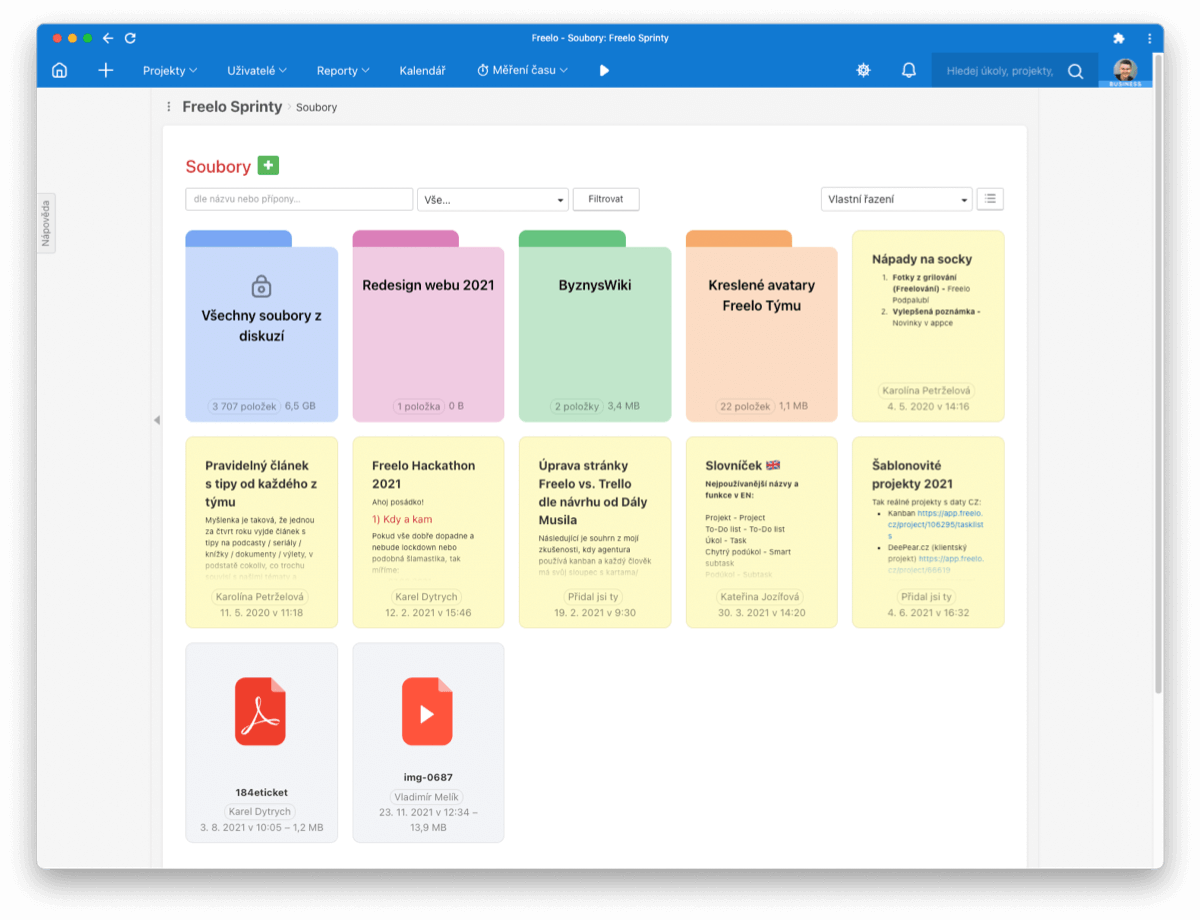Reload the page with the refresh icon
This screenshot has width=1200, height=920.
pyautogui.click(x=130, y=38)
